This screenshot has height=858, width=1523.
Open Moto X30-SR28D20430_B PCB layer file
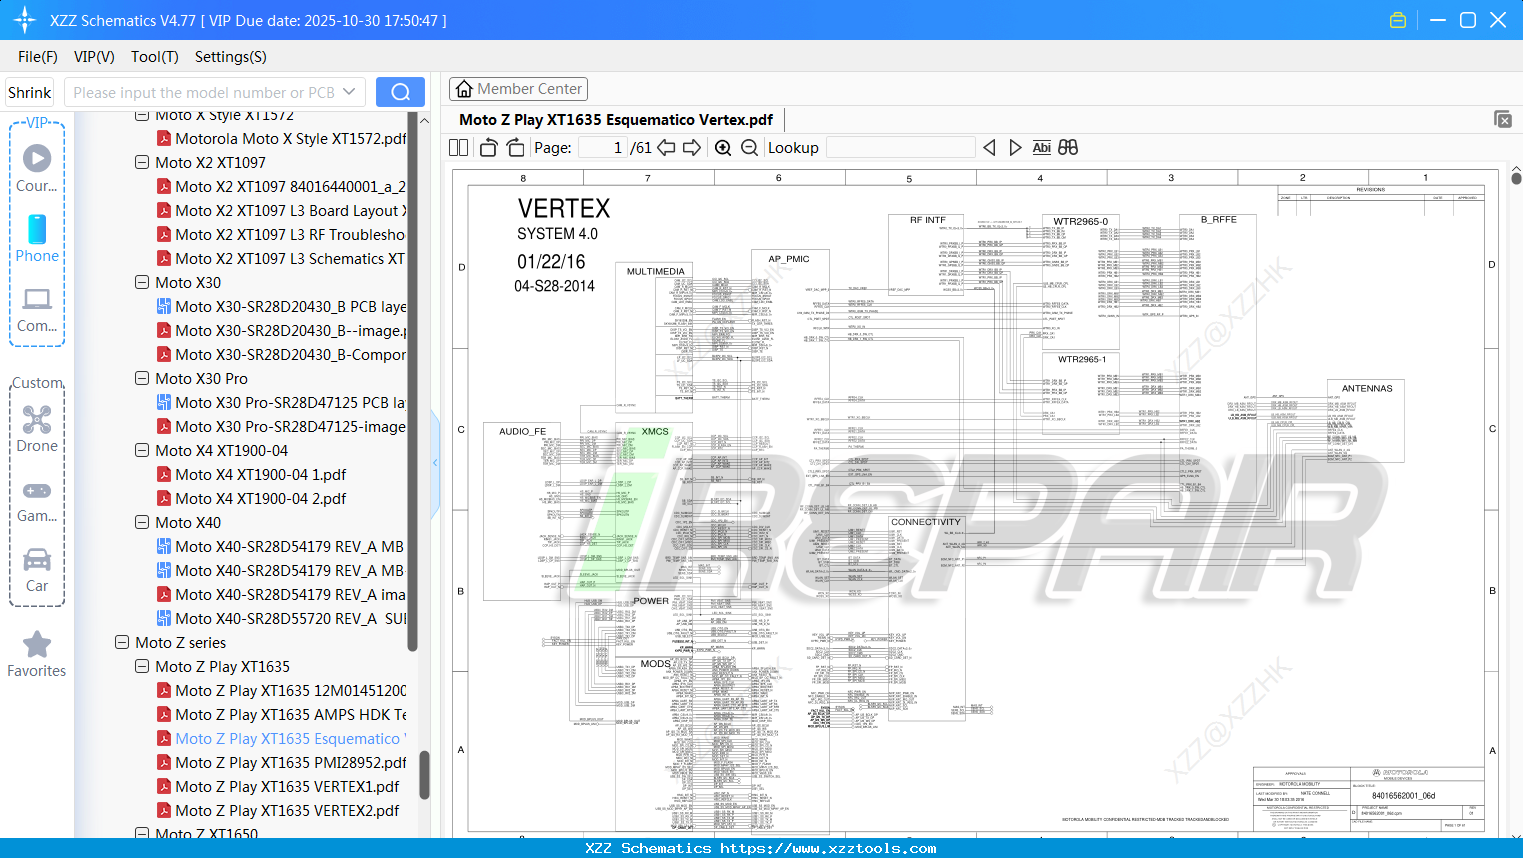point(291,307)
